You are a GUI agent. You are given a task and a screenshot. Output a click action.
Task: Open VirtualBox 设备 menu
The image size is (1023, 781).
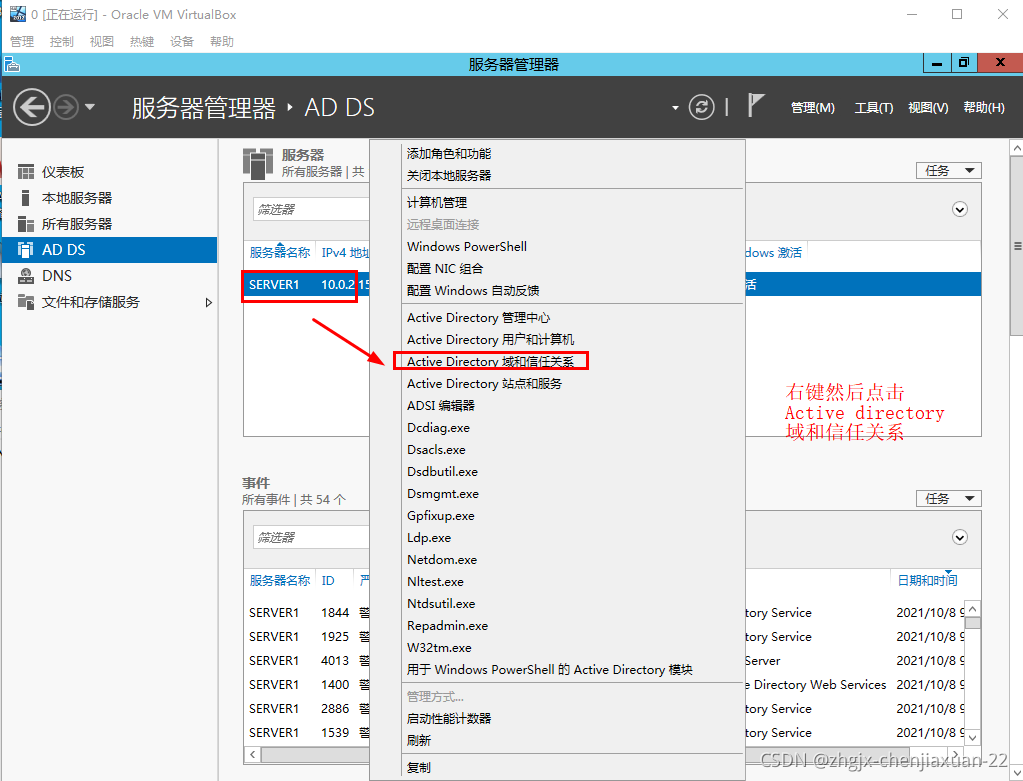(x=181, y=42)
